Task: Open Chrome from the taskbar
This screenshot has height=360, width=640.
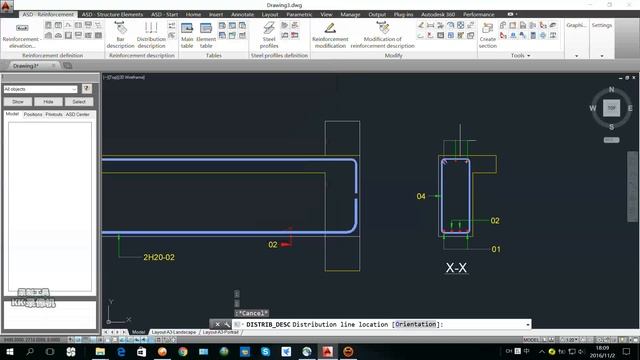Action: 183,351
